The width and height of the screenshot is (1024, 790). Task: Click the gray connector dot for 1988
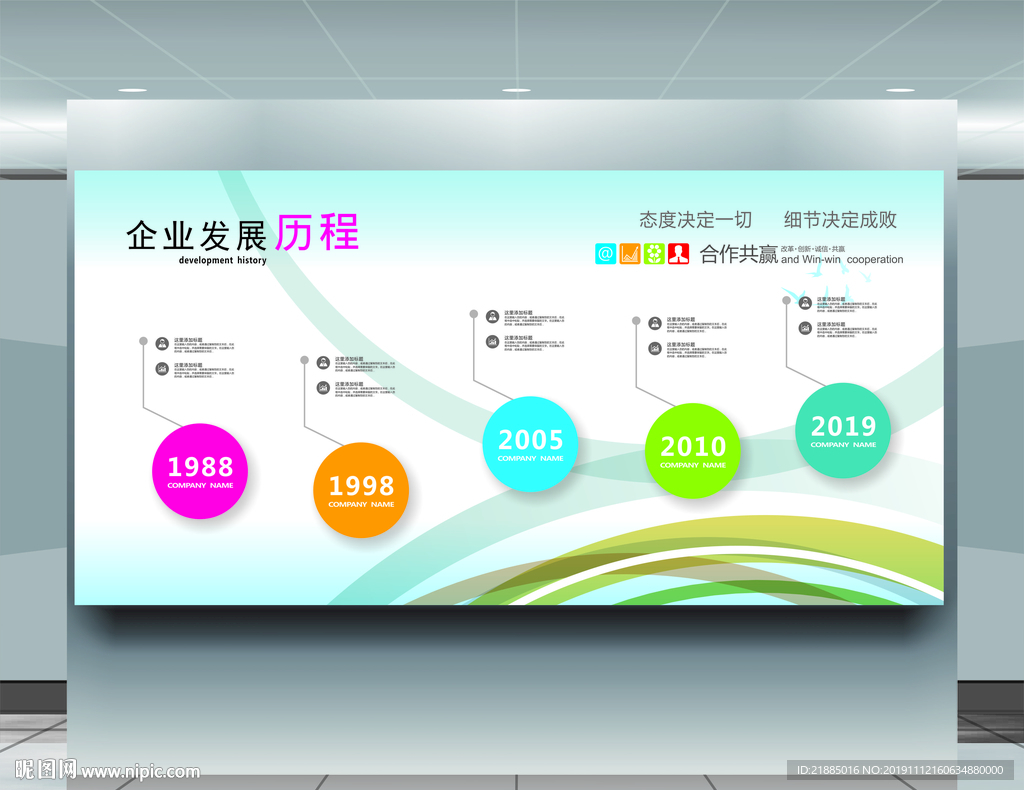point(143,341)
